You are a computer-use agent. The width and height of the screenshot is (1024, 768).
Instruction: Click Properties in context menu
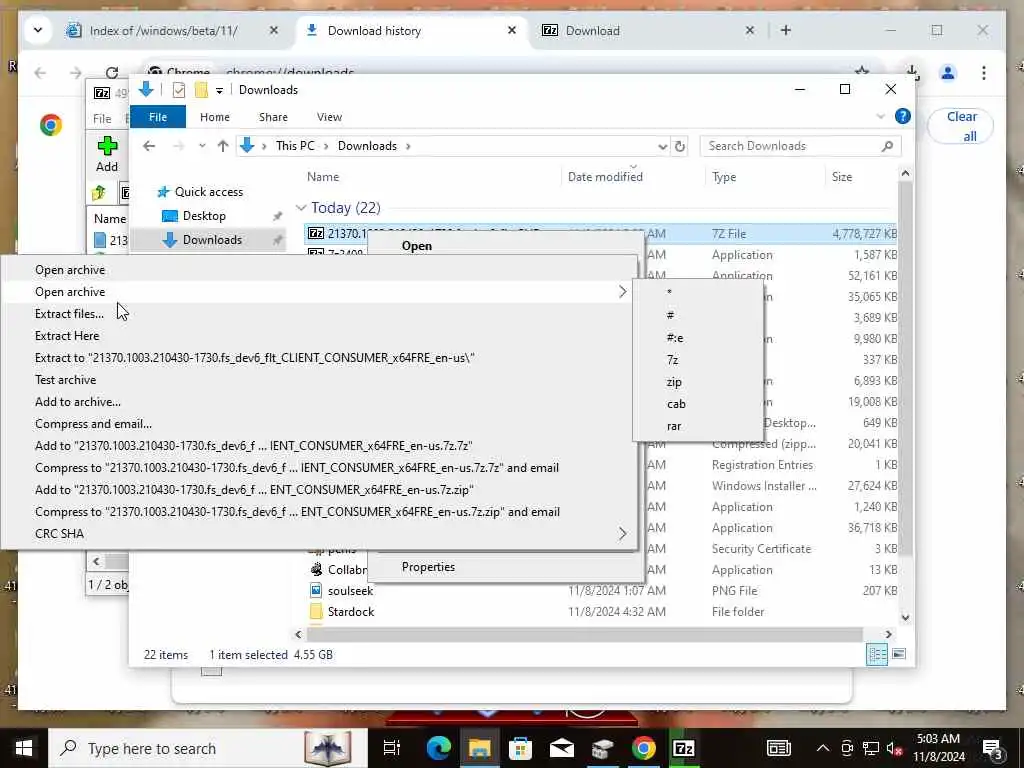pyautogui.click(x=428, y=567)
